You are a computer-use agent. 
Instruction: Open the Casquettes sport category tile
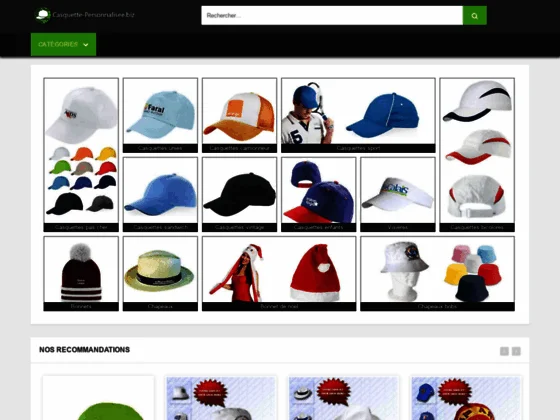358,115
